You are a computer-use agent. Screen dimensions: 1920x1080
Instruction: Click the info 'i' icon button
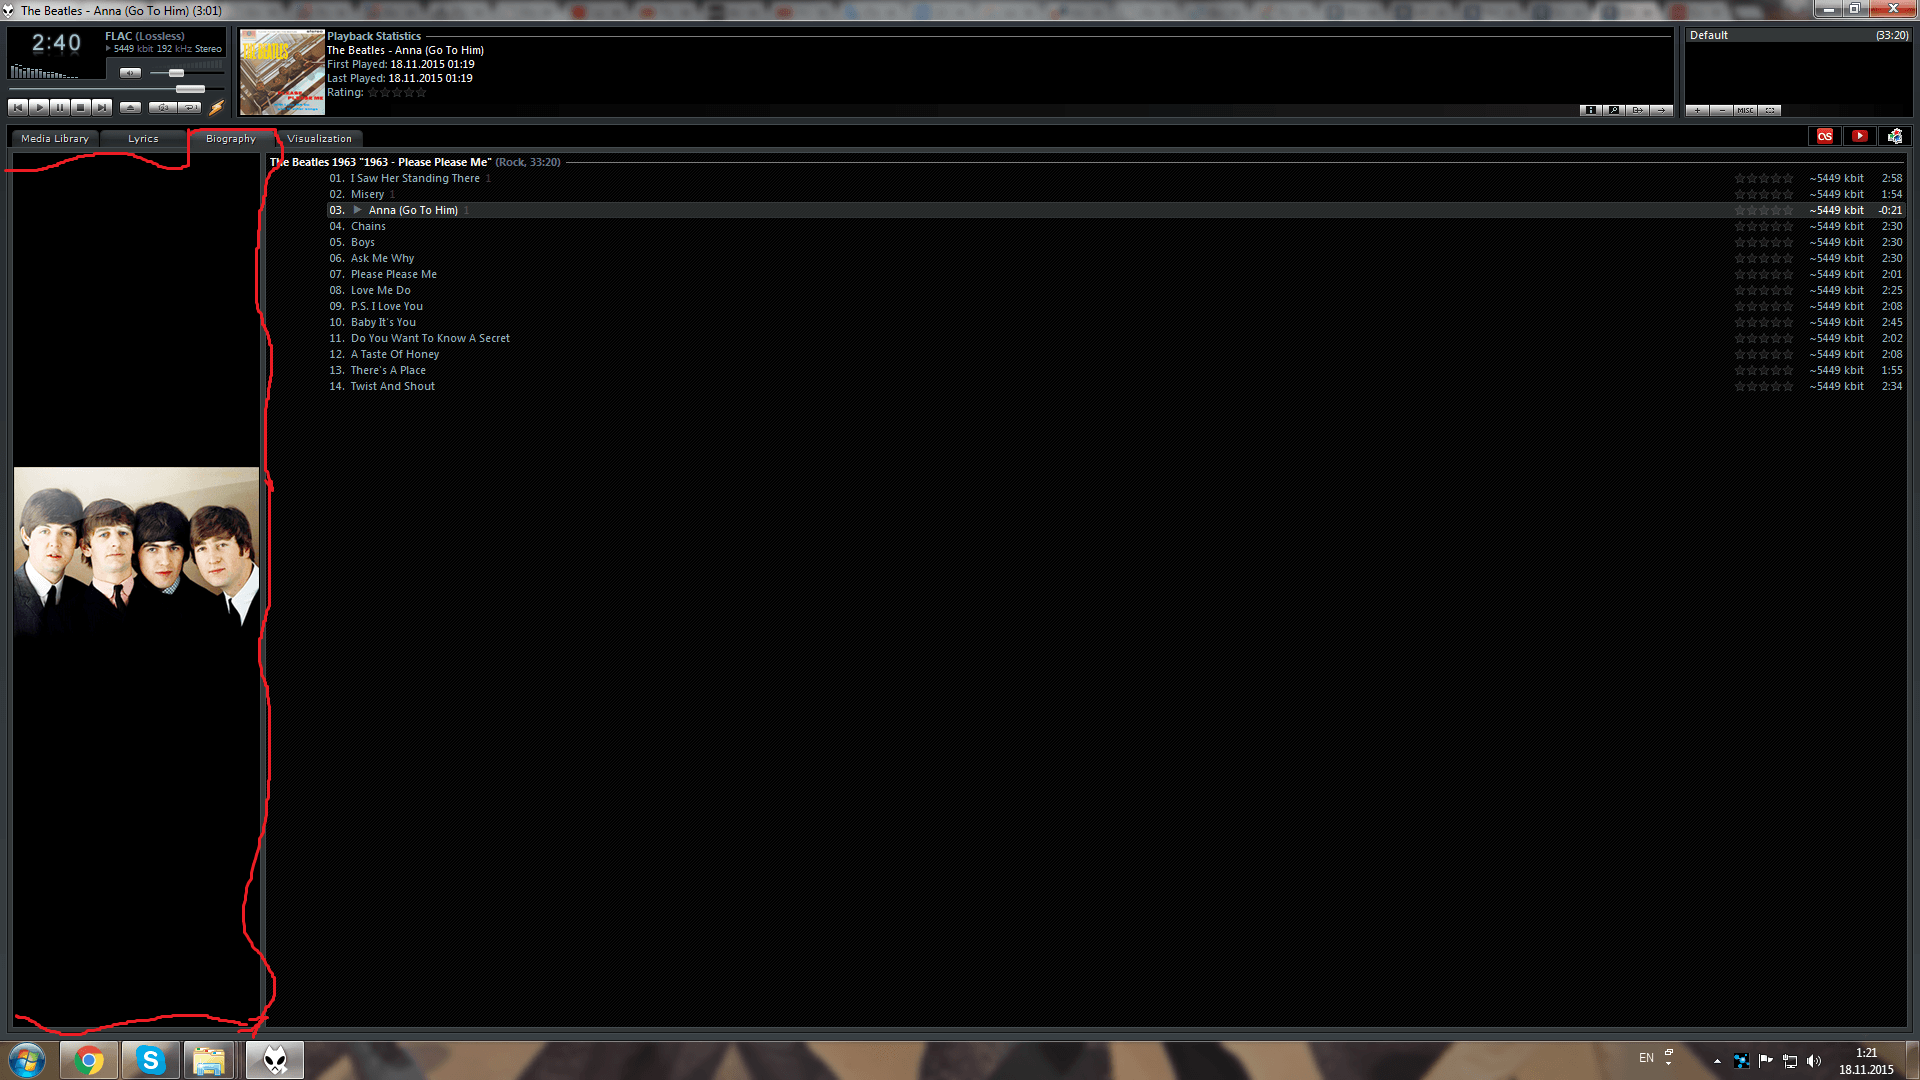[x=1590, y=110]
